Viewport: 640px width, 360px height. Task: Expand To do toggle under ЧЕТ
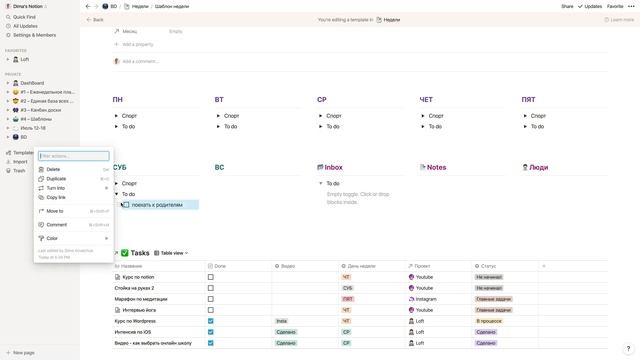(x=423, y=127)
